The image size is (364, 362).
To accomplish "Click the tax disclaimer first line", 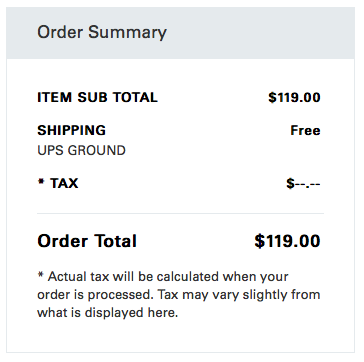I will pos(163,277).
